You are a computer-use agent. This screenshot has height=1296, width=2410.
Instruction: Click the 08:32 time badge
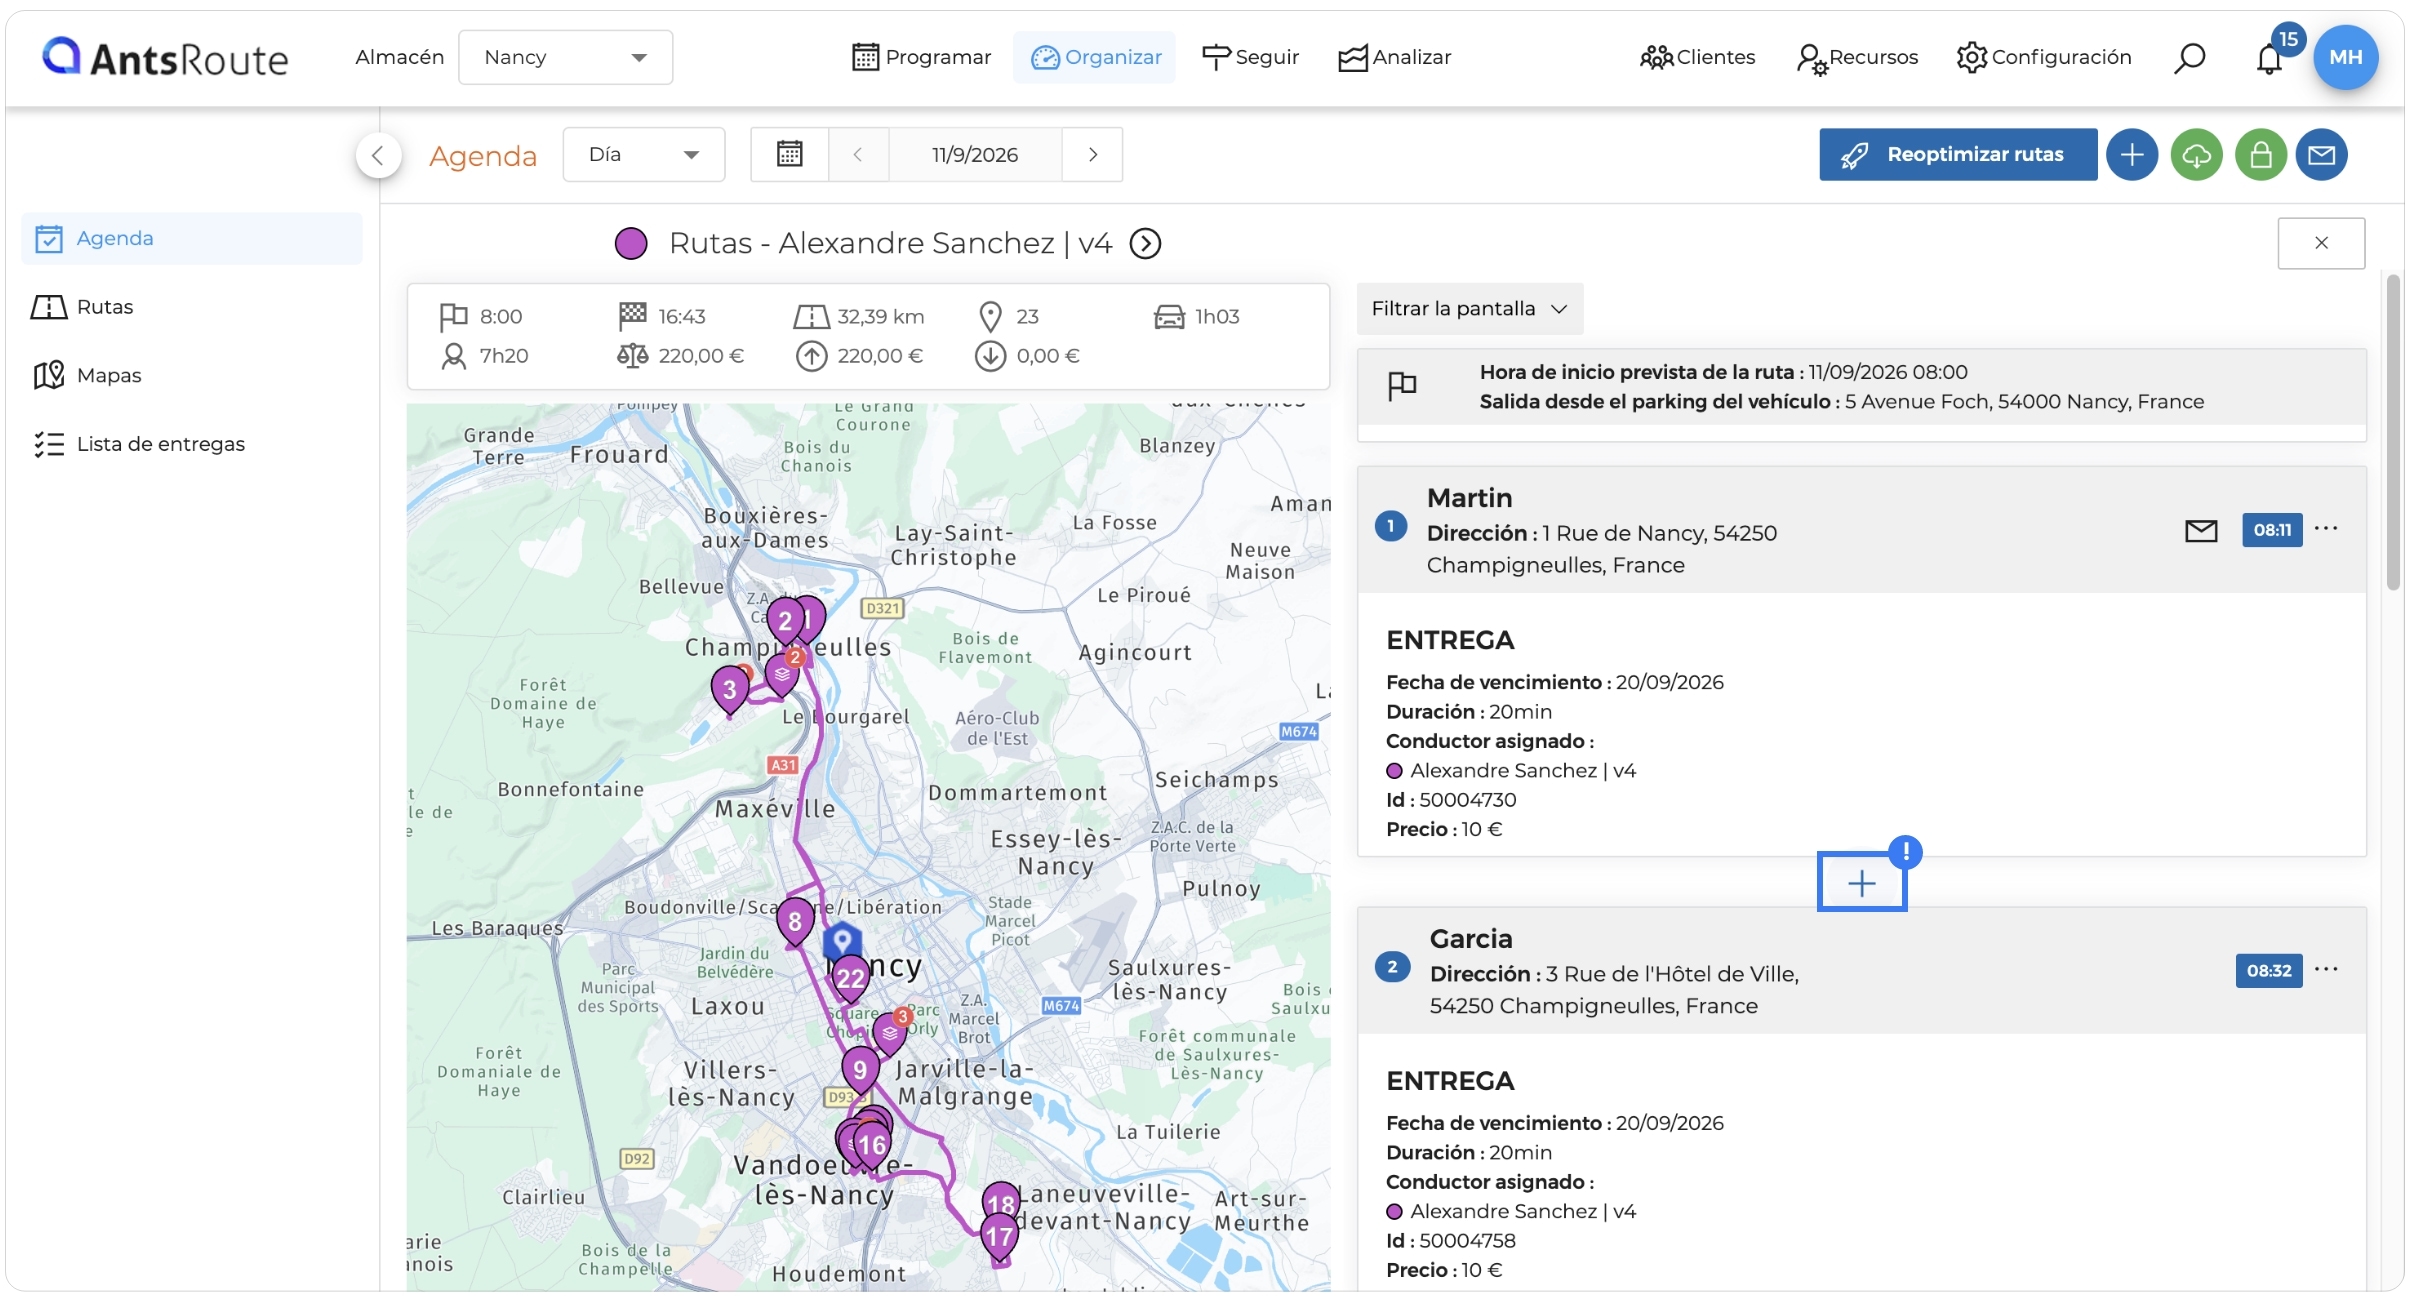pyautogui.click(x=2268, y=970)
